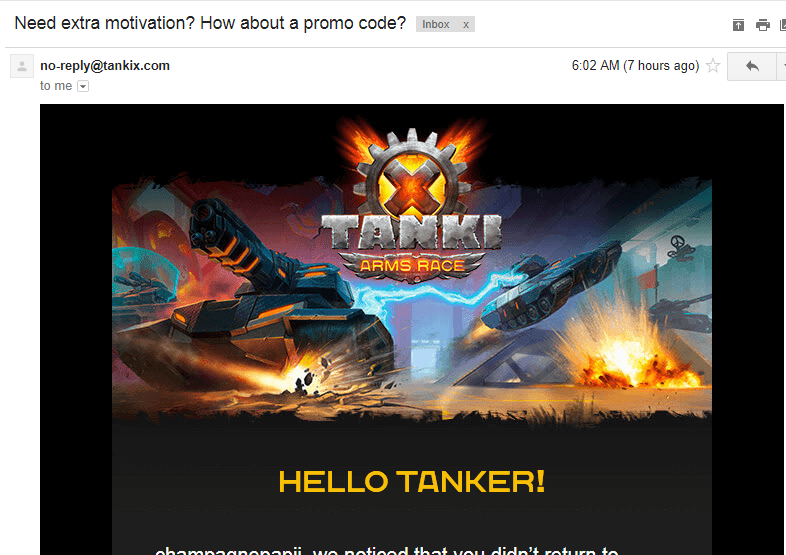The width and height of the screenshot is (786, 555).
Task: Click the sender address no-reply@tankix.com
Action: 105,66
